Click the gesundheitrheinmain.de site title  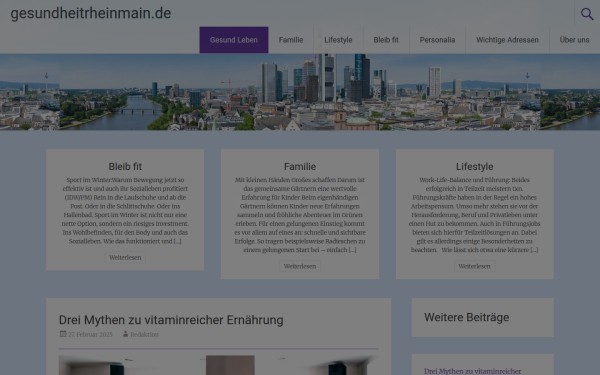[91, 13]
